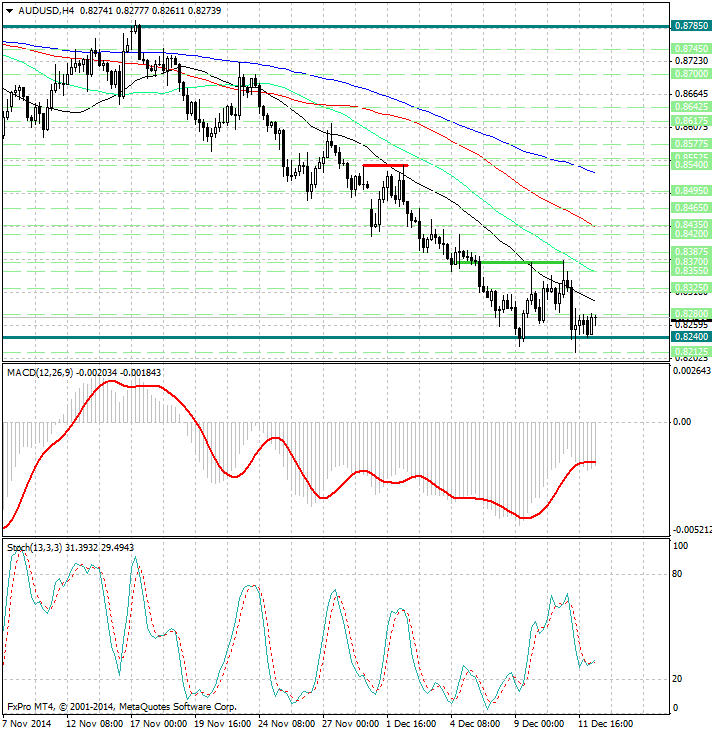This screenshot has width=712, height=732.
Task: Click the thick teal line at 0.8785
Action: point(300,27)
